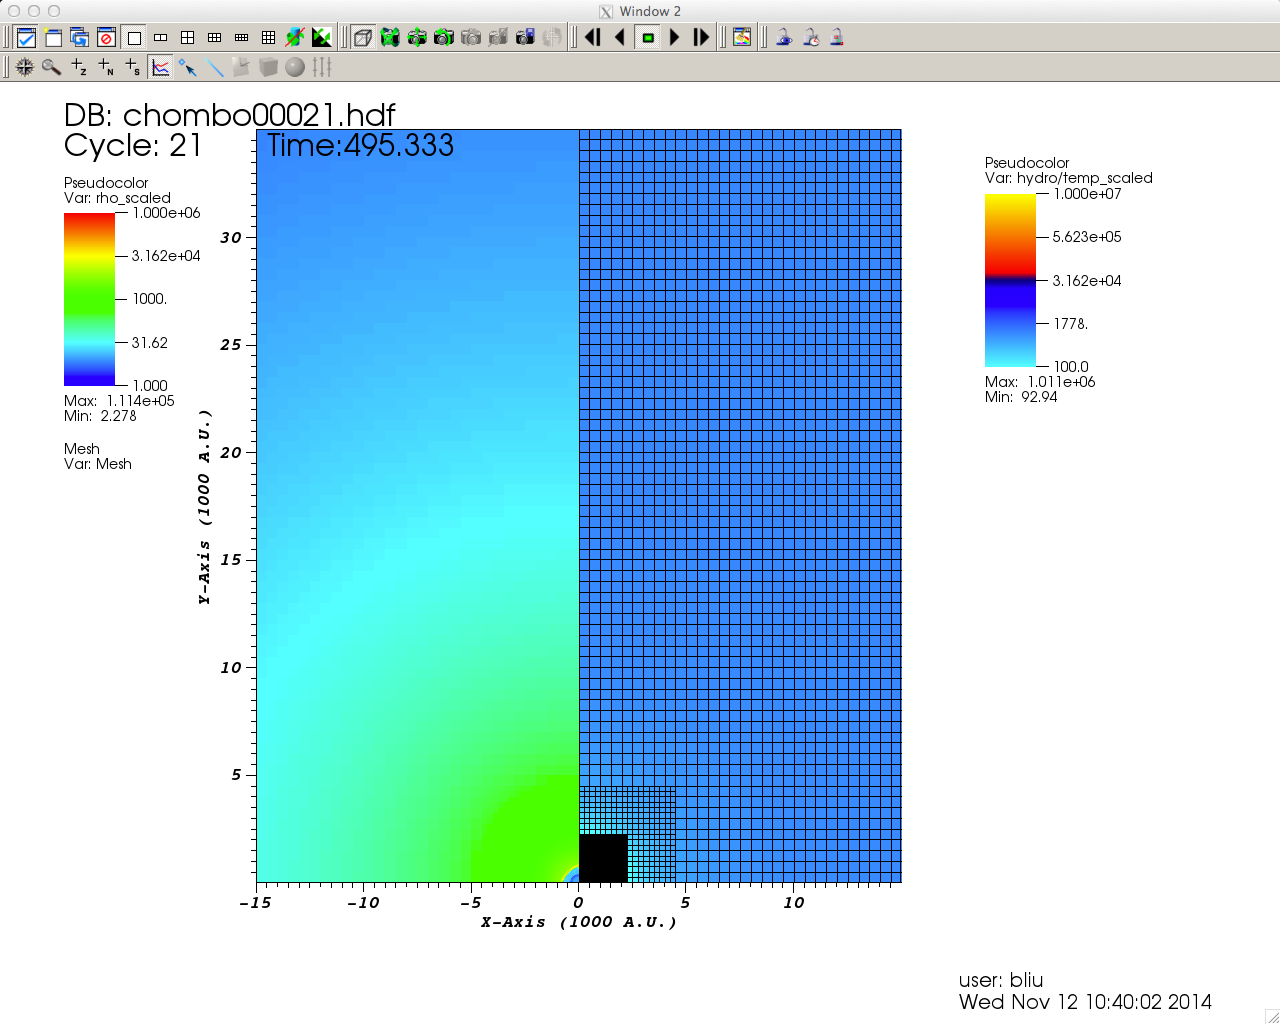The height and width of the screenshot is (1024, 1280).
Task: Click 'Min: 2.278' legend value
Action: [100, 416]
